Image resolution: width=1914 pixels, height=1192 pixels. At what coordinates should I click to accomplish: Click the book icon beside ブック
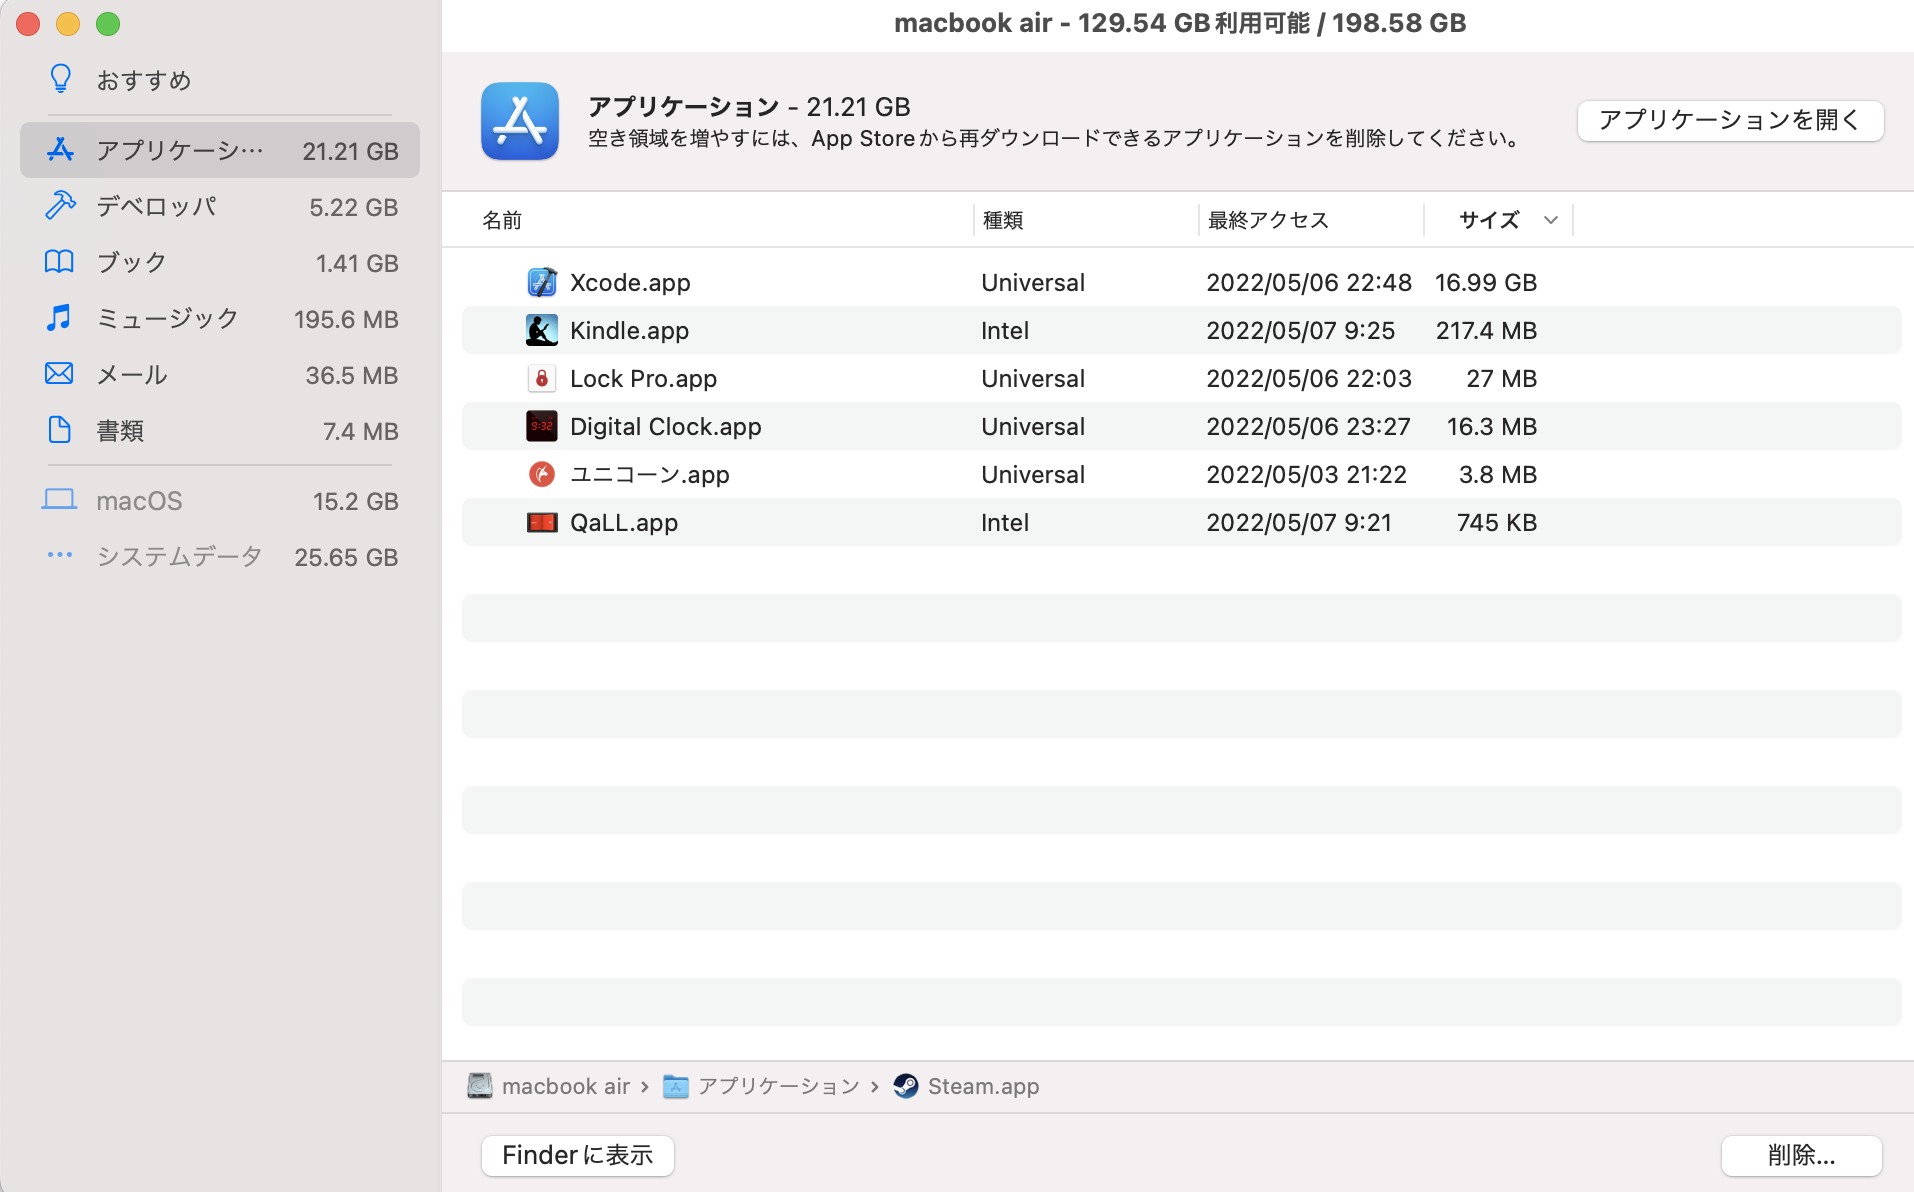tap(60, 262)
